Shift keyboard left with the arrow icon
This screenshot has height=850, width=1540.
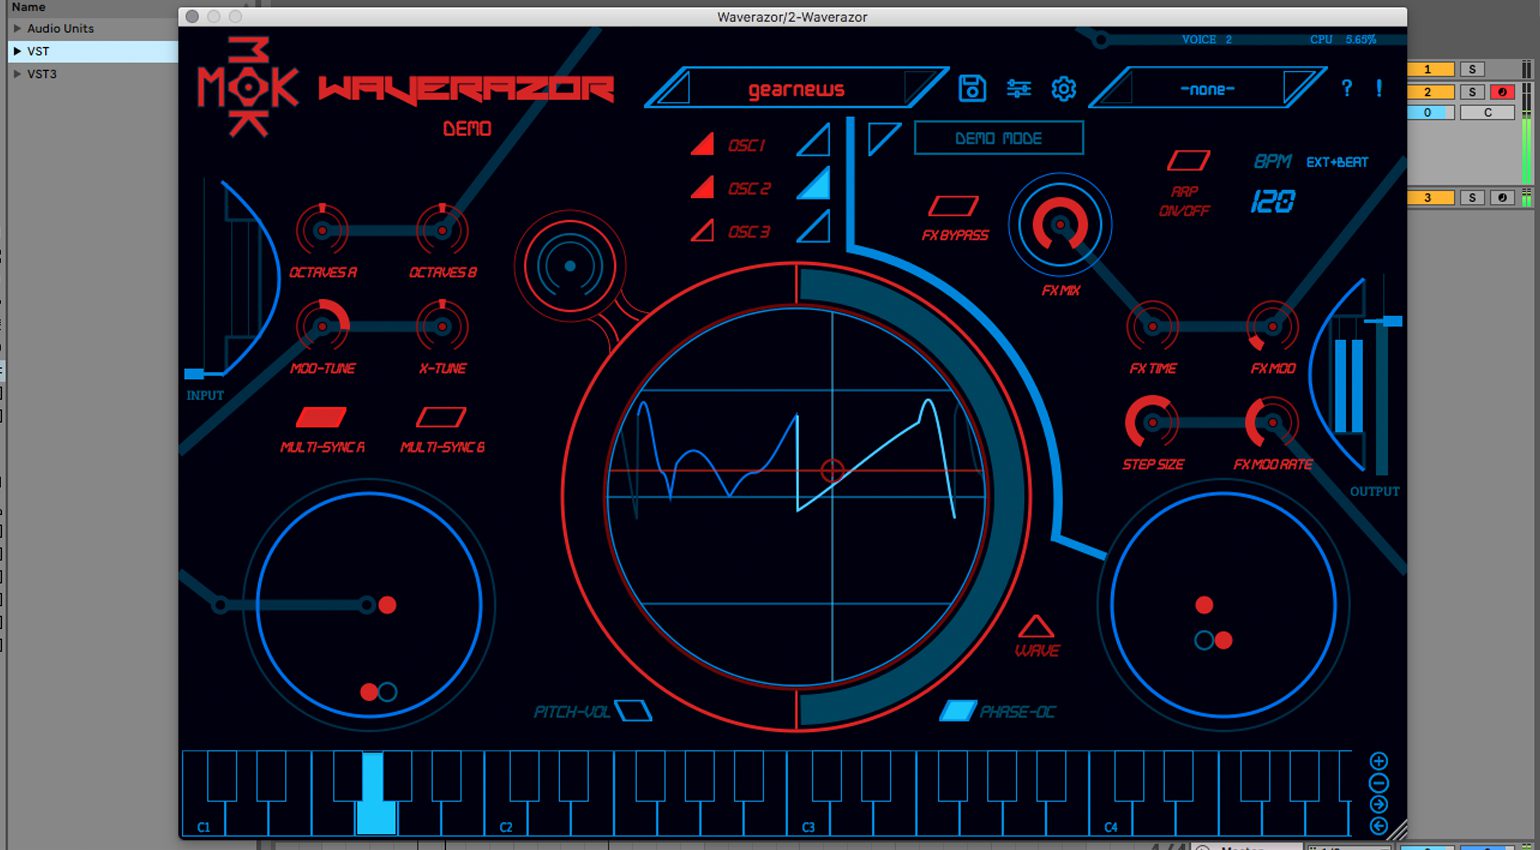(x=1378, y=827)
